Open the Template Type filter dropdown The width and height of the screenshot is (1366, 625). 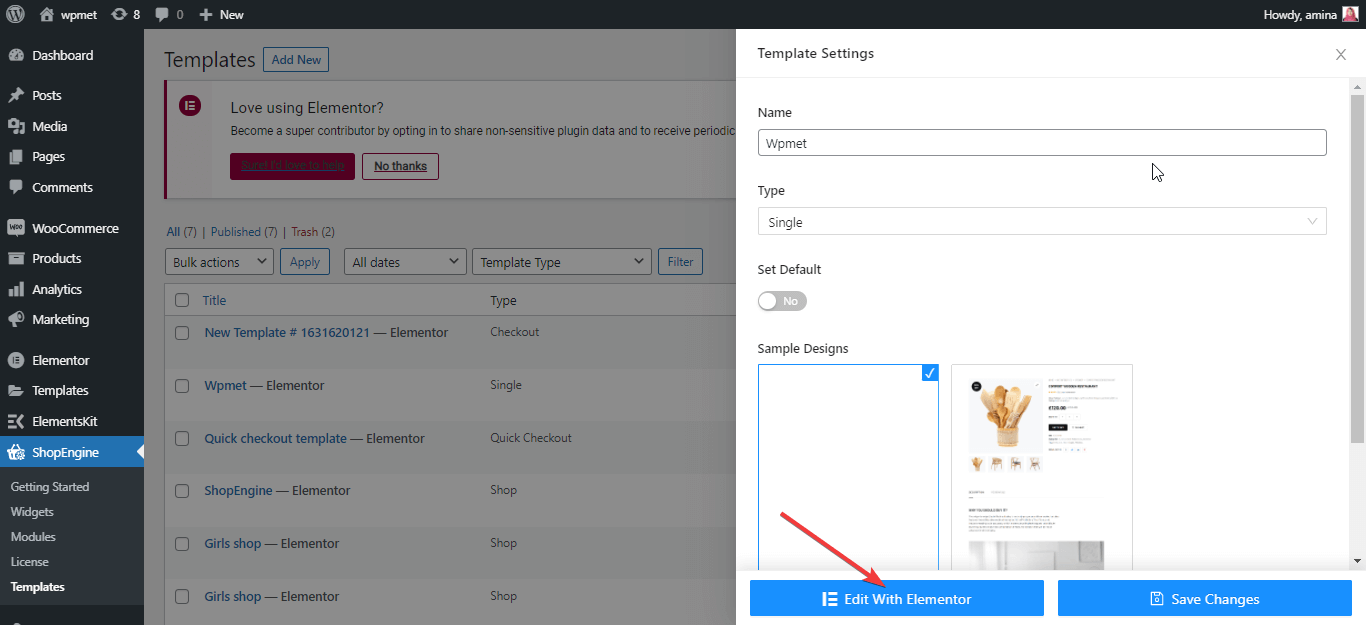(561, 262)
